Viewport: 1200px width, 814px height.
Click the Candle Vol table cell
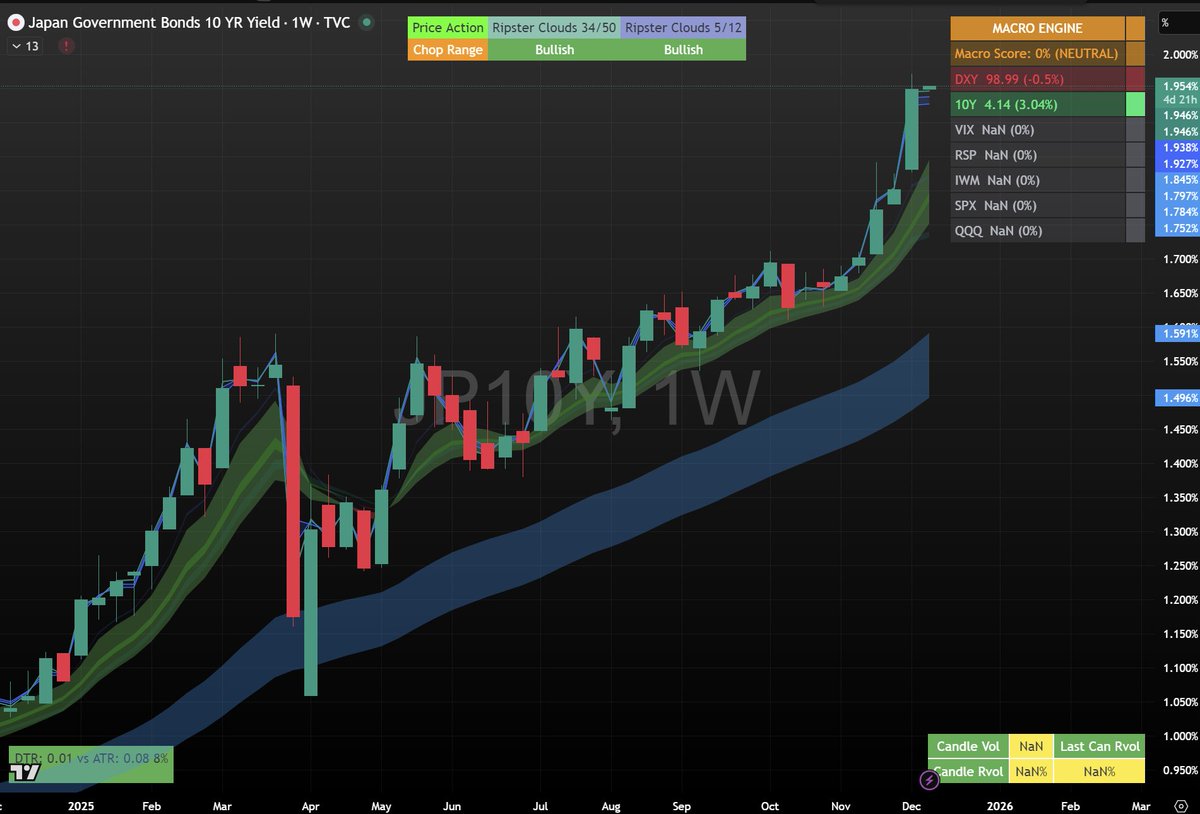point(968,745)
